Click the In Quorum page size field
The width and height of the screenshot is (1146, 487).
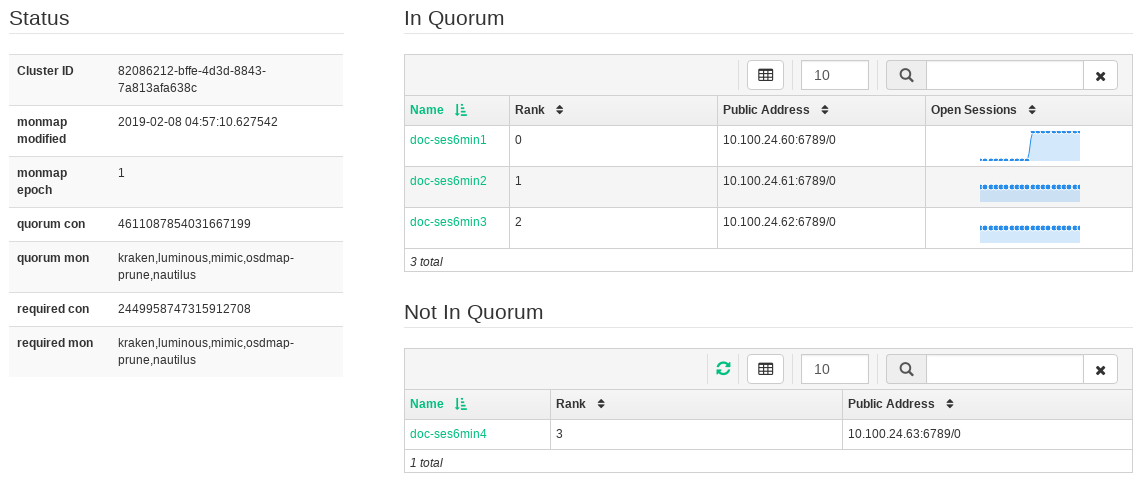pos(834,75)
